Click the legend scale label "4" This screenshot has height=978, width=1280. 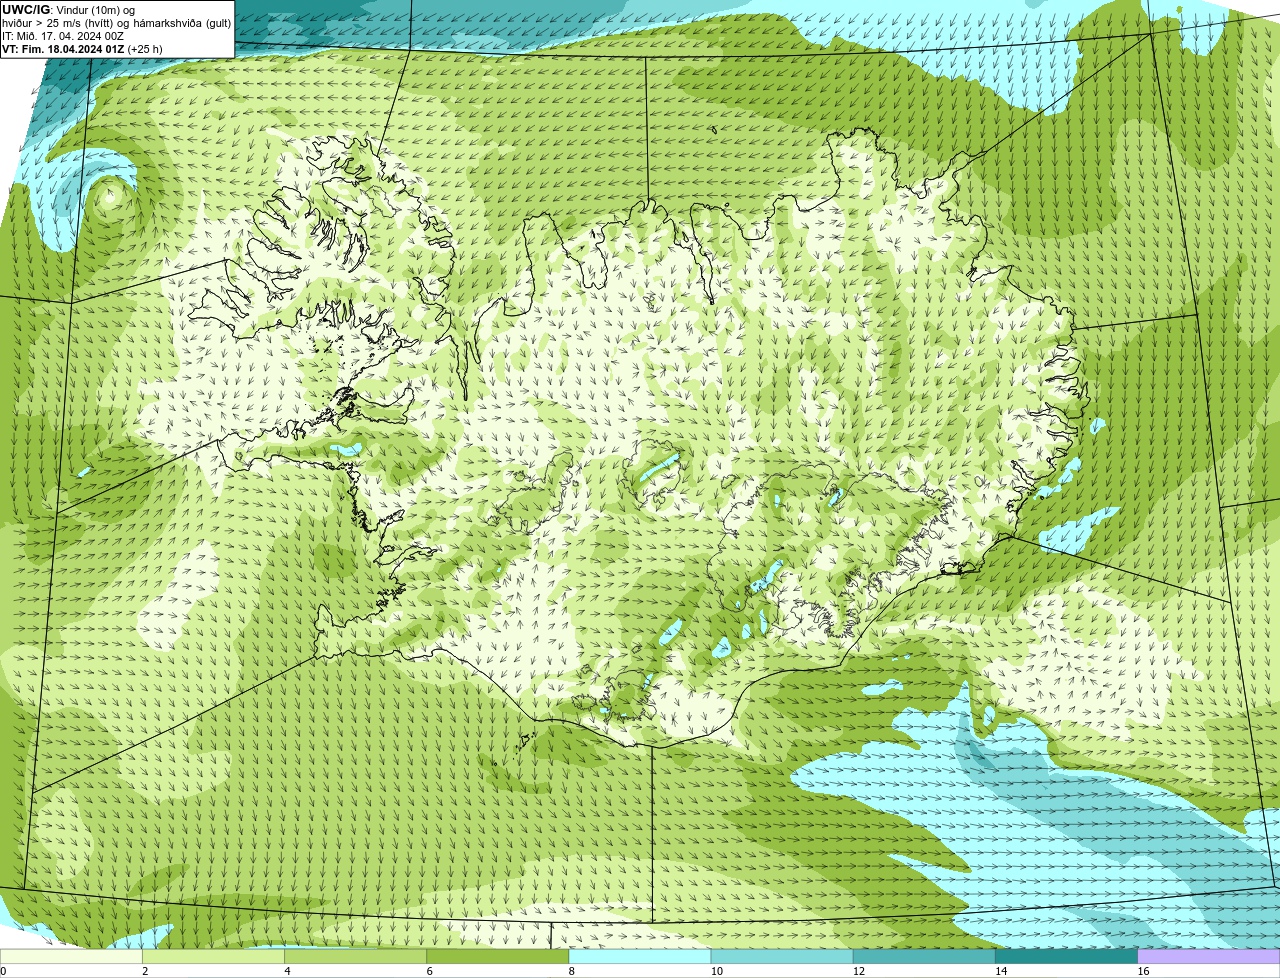click(x=287, y=971)
